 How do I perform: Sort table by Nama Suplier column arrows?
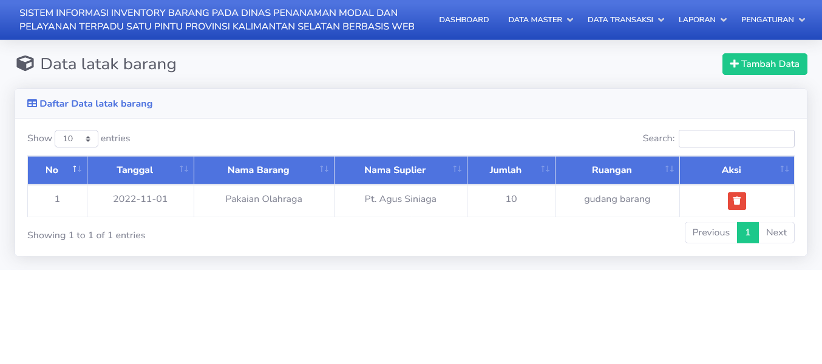coord(457,169)
